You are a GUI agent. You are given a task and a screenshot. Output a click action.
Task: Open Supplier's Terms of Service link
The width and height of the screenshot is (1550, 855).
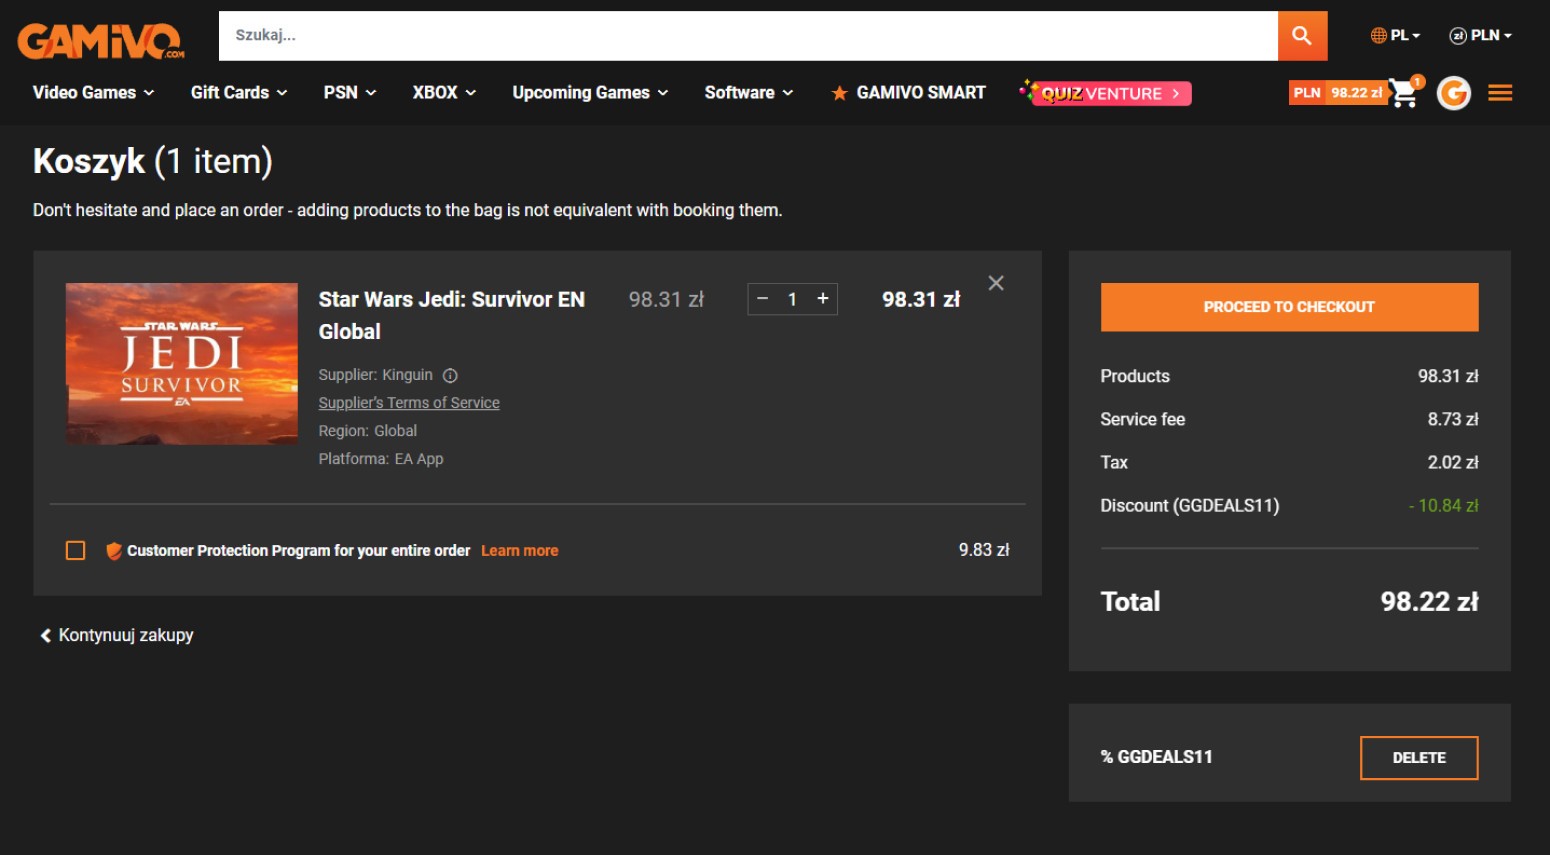click(409, 403)
